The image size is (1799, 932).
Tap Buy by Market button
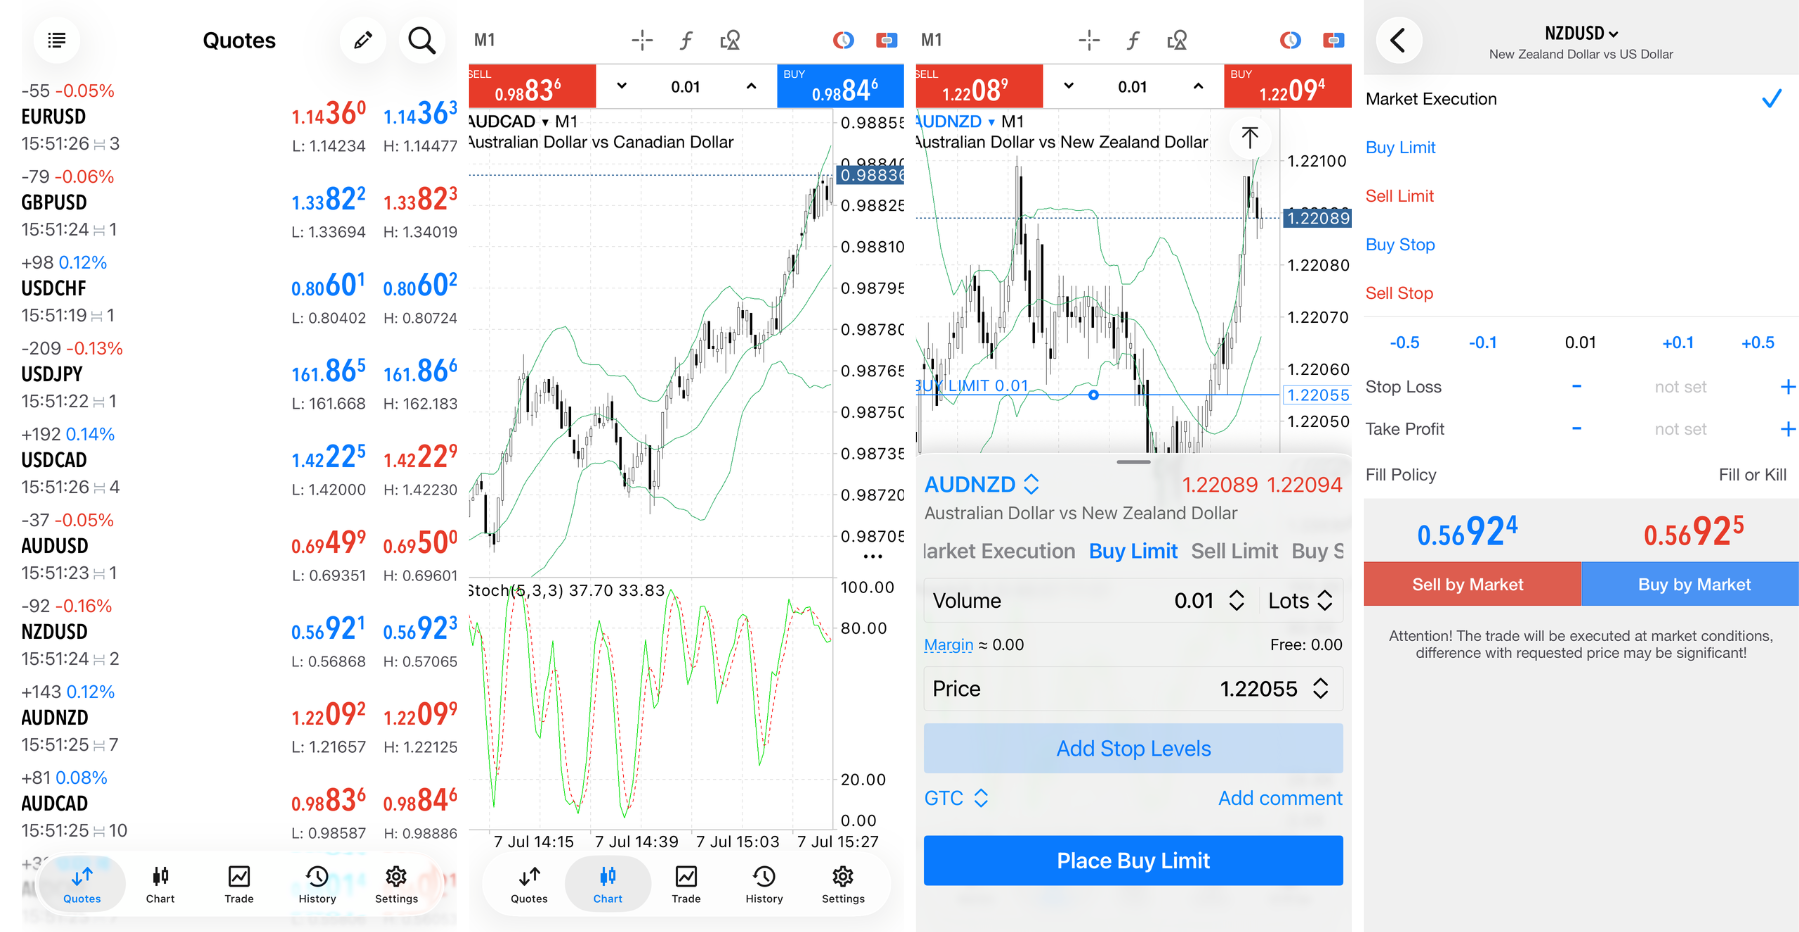click(x=1691, y=584)
